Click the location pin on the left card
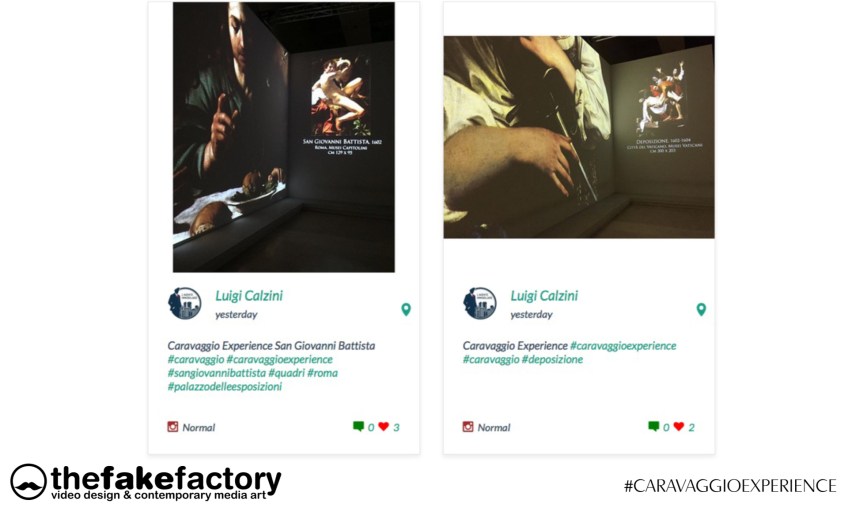The width and height of the screenshot is (848, 507). 406,310
